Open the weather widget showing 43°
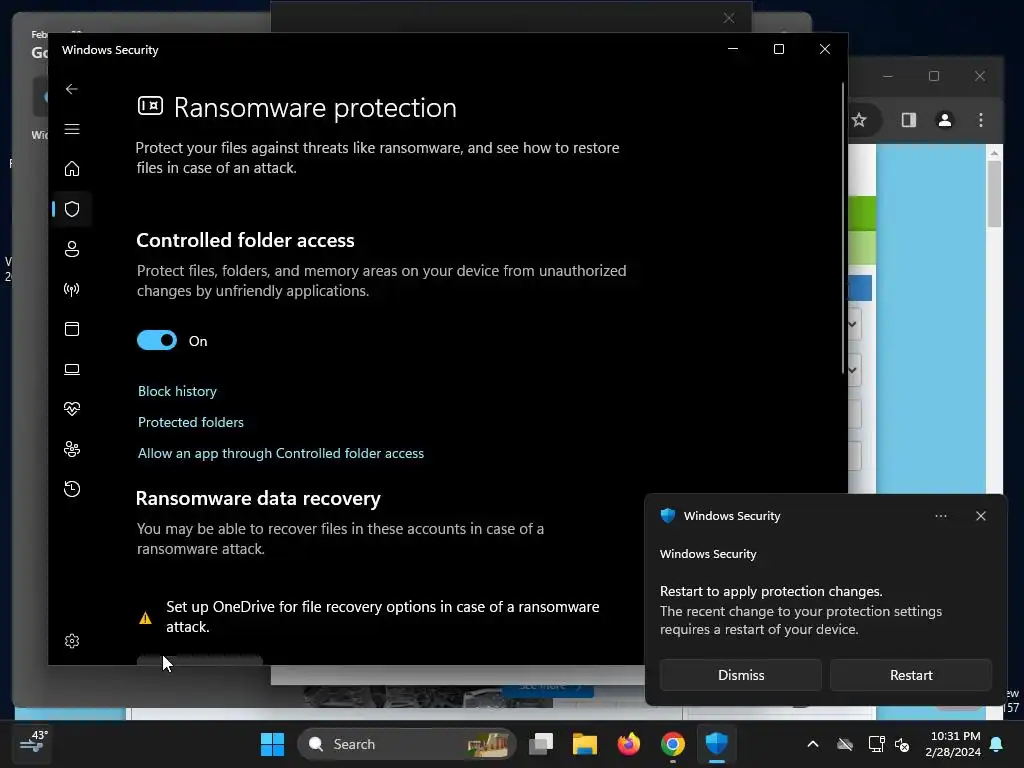Viewport: 1024px width, 768px height. (33, 743)
